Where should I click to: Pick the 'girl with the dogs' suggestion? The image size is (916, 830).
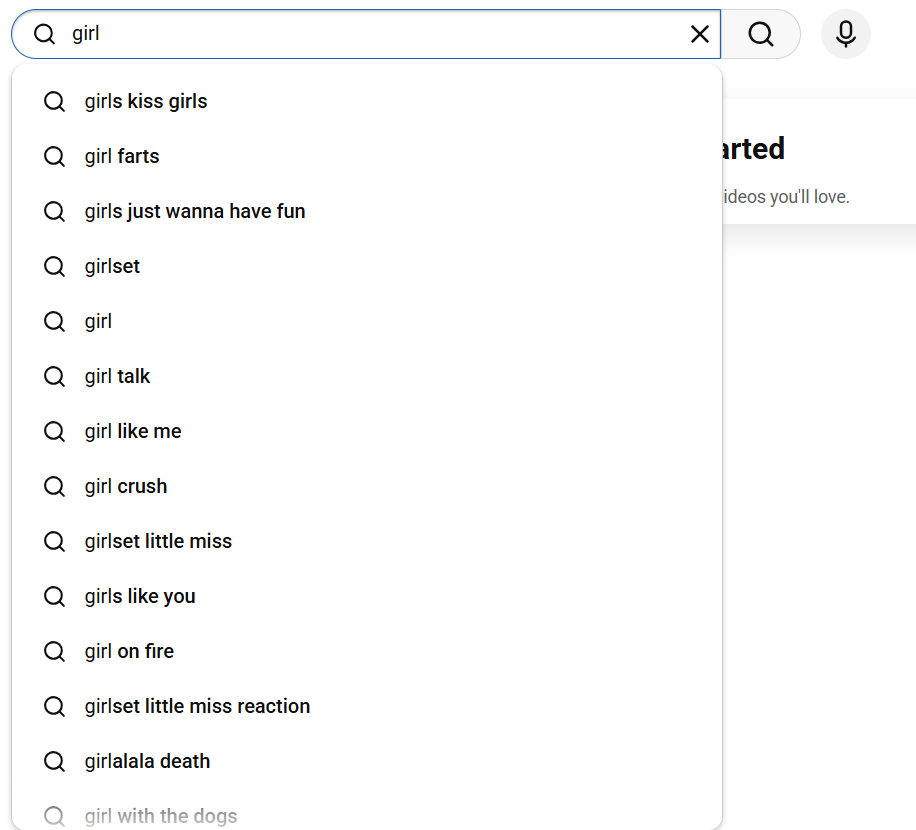[x=161, y=816]
